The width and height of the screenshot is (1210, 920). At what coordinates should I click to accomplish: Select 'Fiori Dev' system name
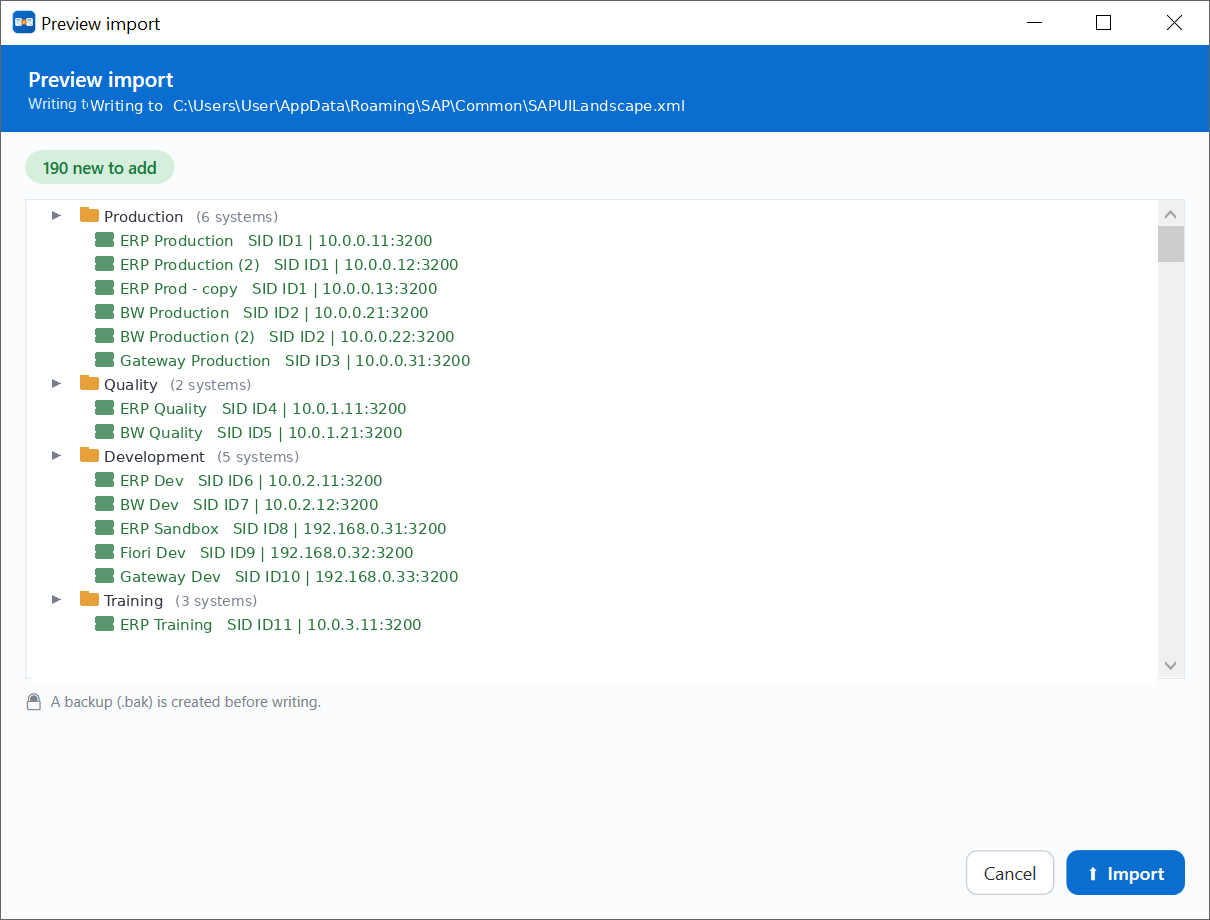click(x=153, y=553)
